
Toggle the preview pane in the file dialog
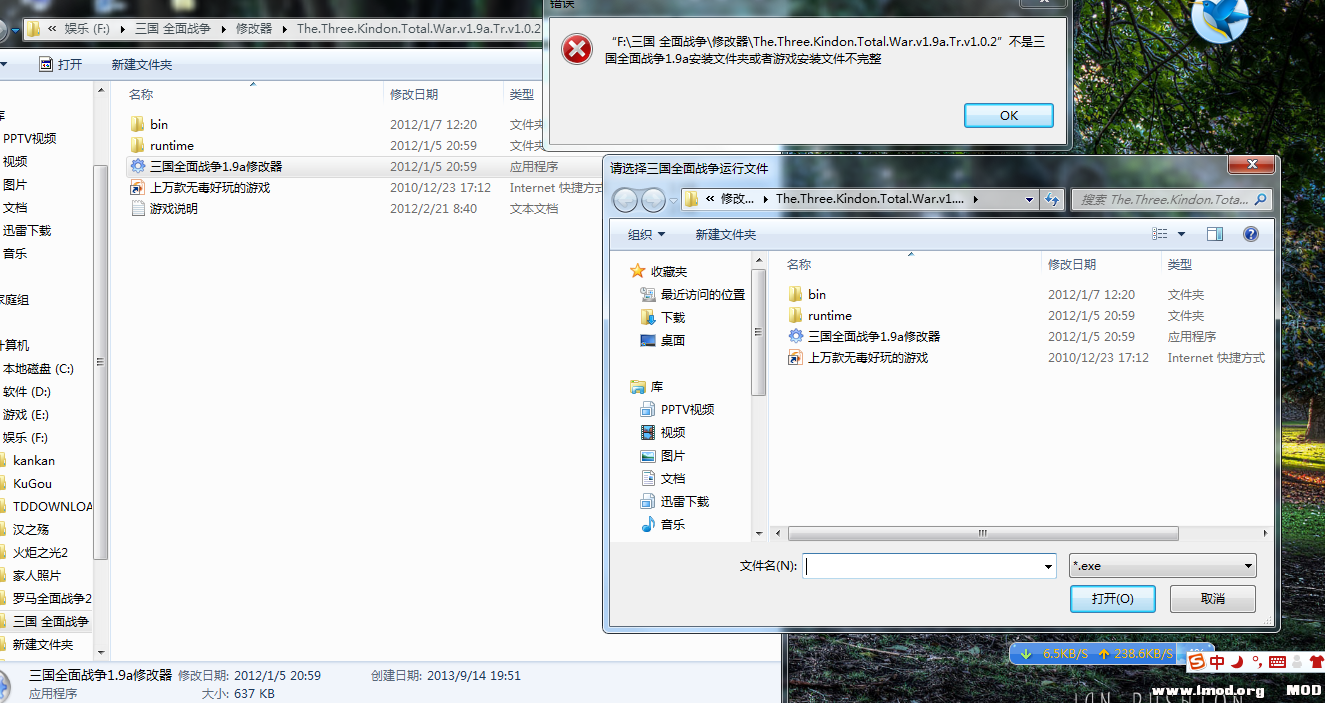(1216, 233)
